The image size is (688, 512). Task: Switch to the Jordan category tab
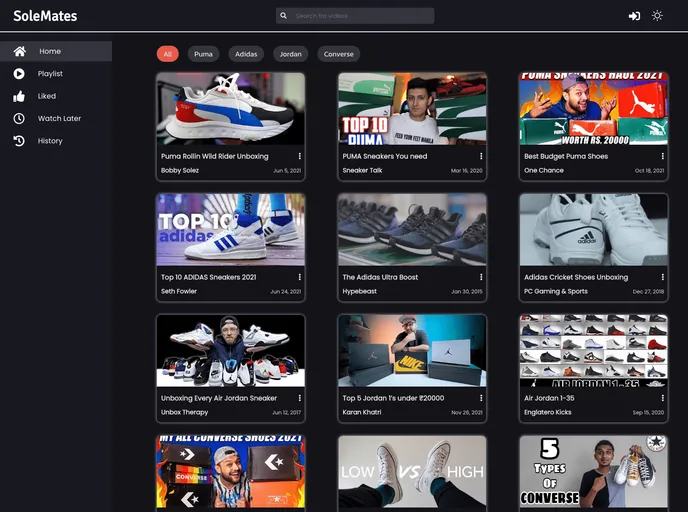[290, 54]
